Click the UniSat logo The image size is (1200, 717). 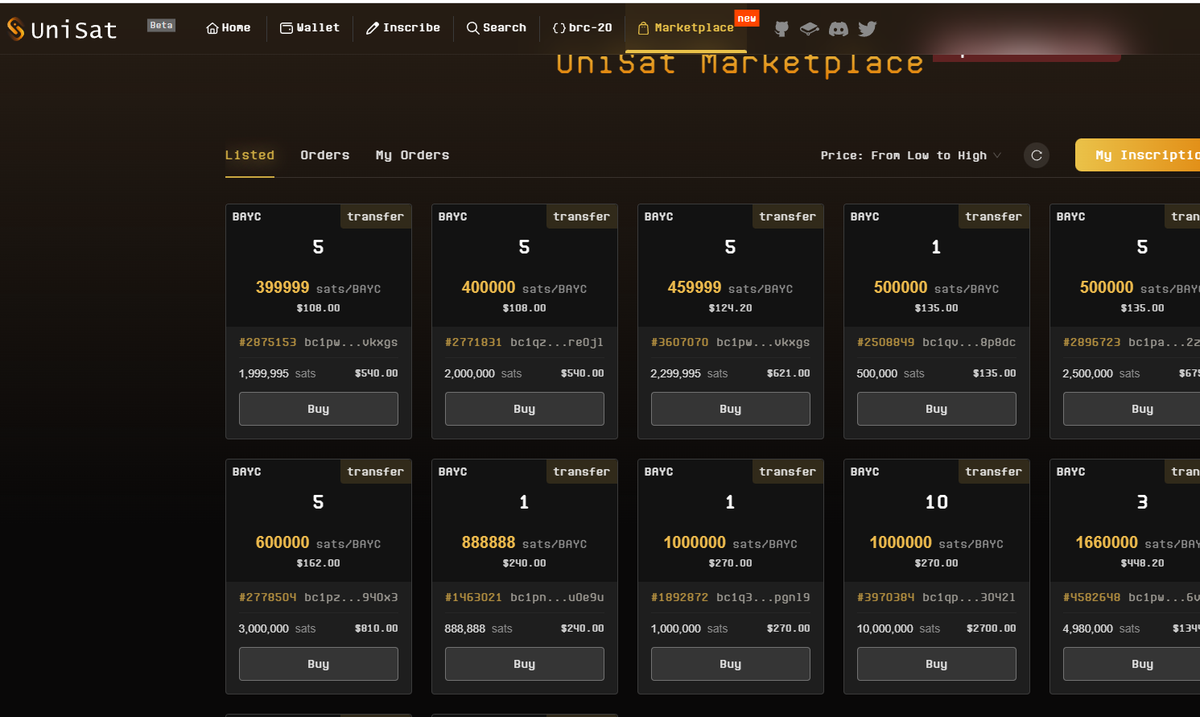tap(61, 29)
